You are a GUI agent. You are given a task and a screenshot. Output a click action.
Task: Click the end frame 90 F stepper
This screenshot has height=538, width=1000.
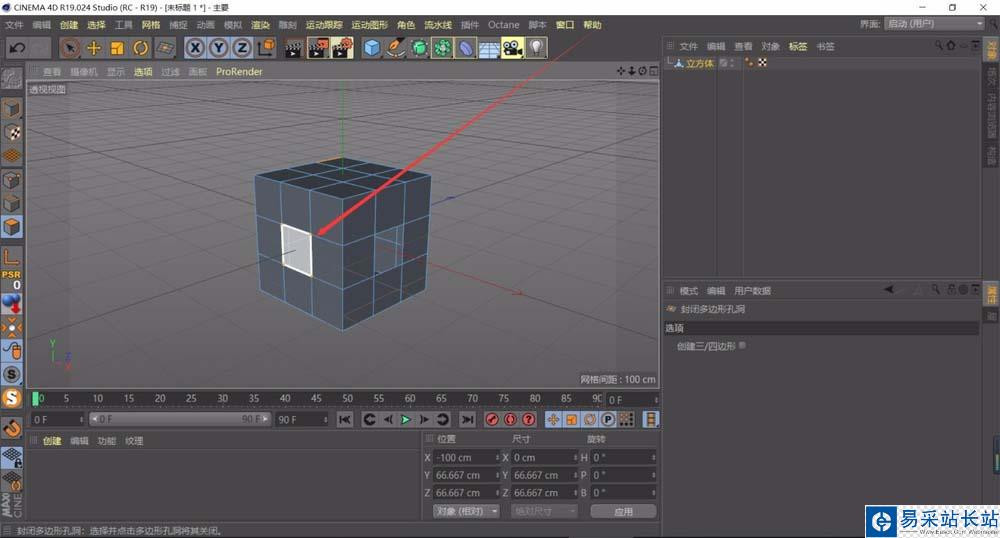[x=326, y=419]
